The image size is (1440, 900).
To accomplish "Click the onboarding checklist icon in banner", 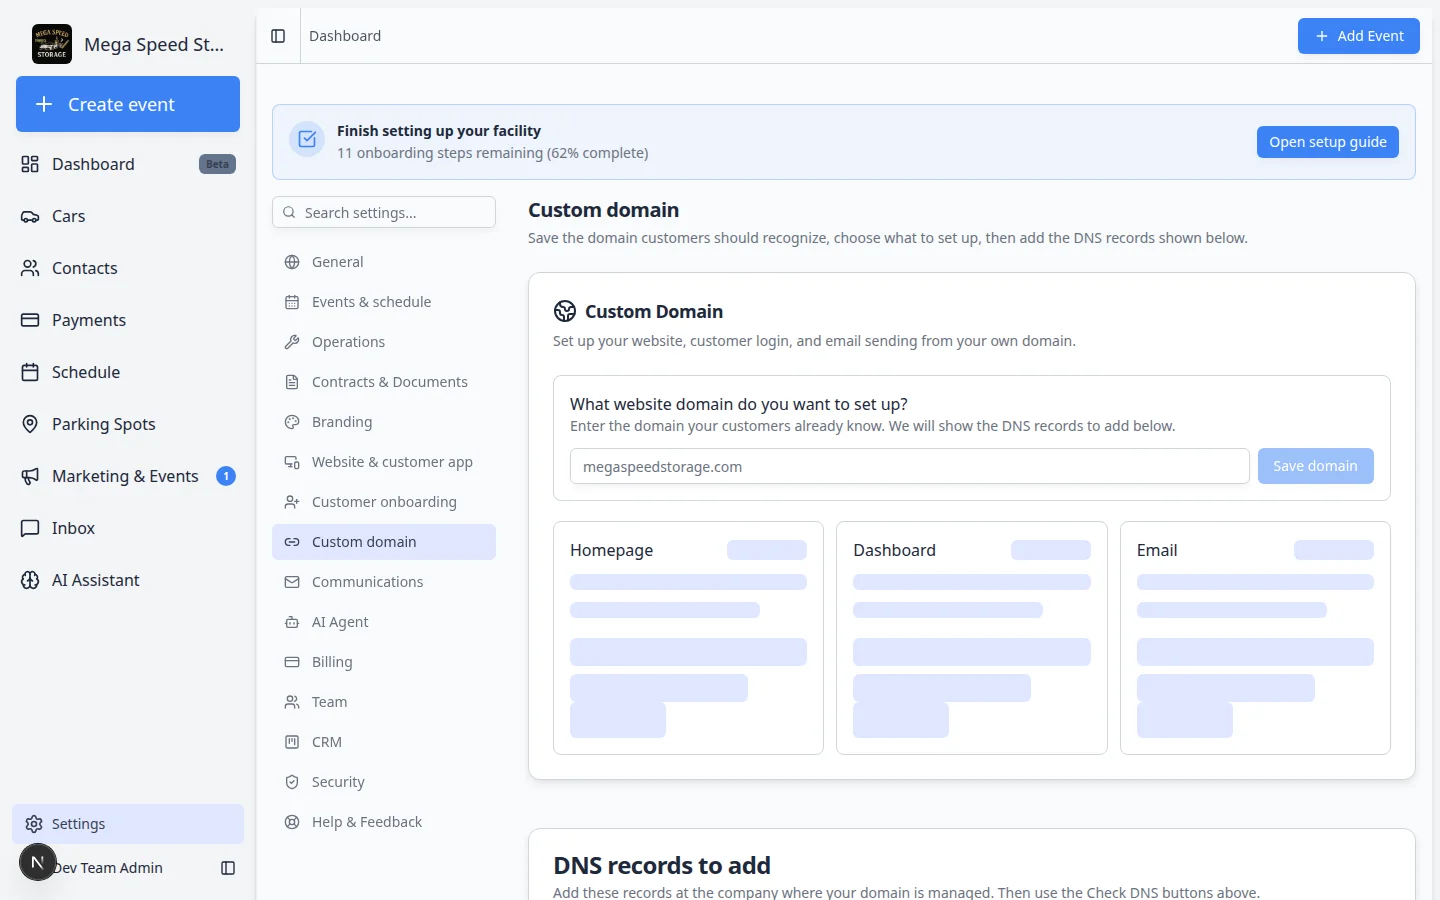I will (307, 140).
